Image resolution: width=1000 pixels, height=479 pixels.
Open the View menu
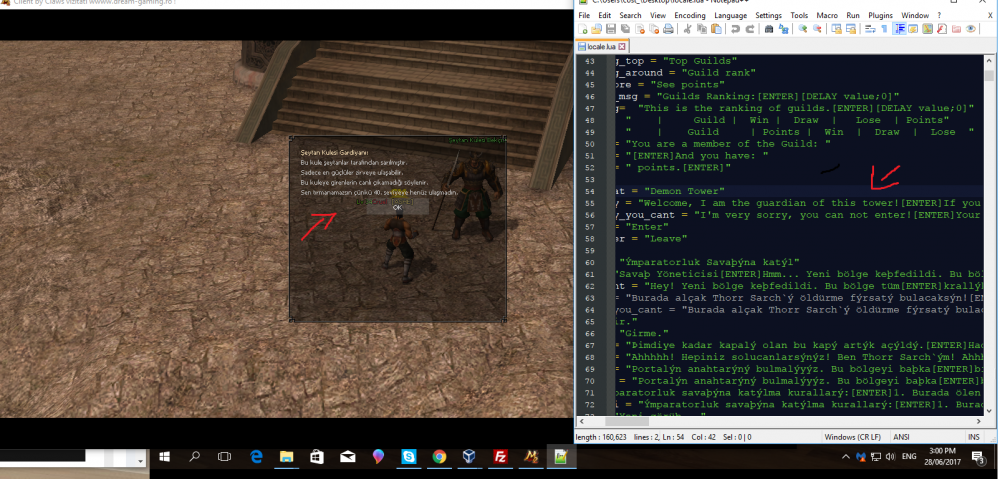click(x=658, y=15)
